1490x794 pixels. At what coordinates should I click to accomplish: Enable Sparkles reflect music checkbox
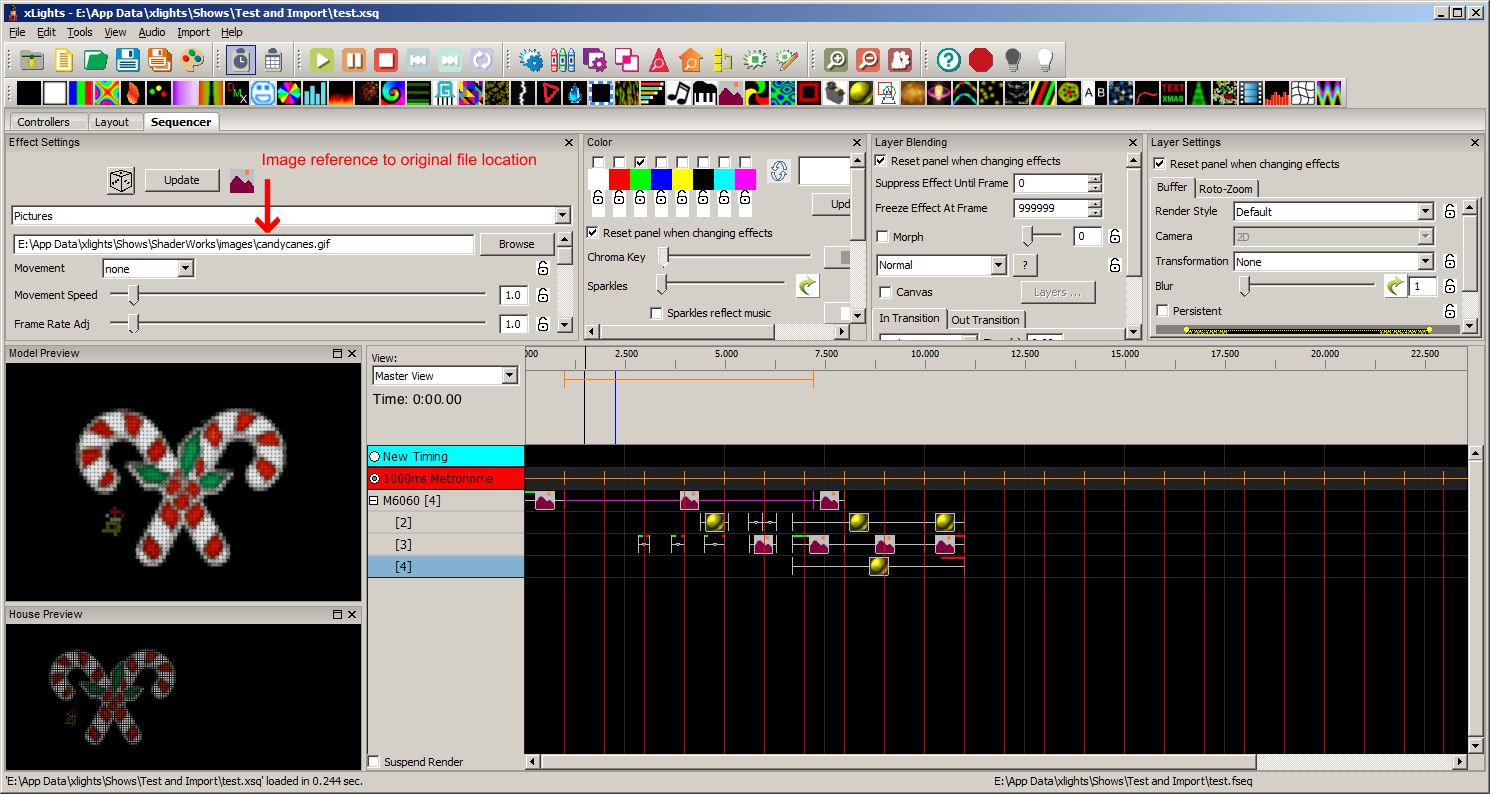coord(657,313)
